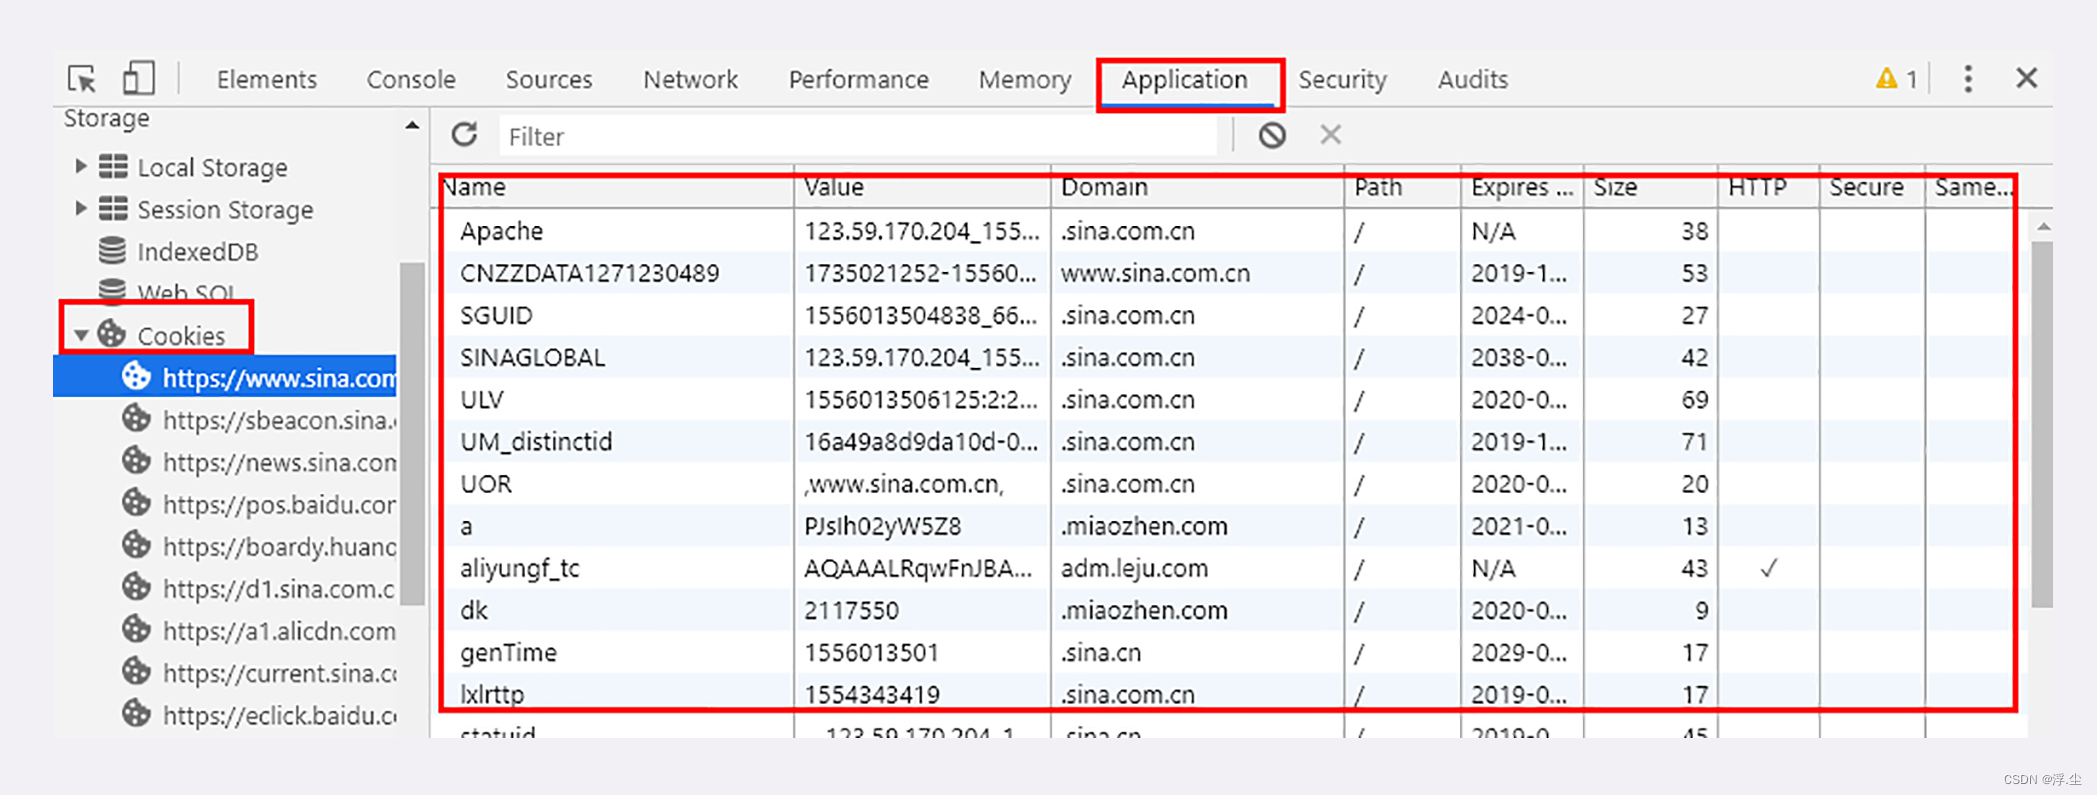The height and width of the screenshot is (795, 2097).
Task: Select the https://boardy.huanc cookie origin
Action: [279, 546]
